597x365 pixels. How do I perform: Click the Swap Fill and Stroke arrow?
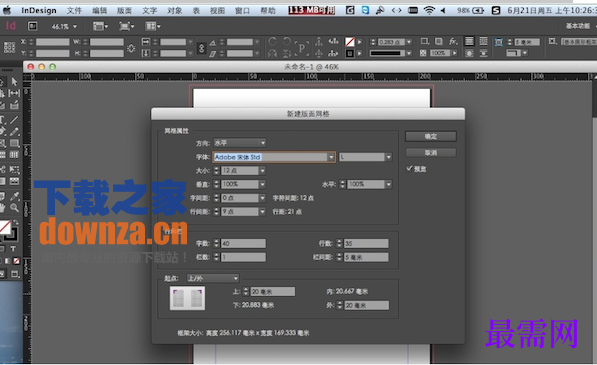pos(16,222)
